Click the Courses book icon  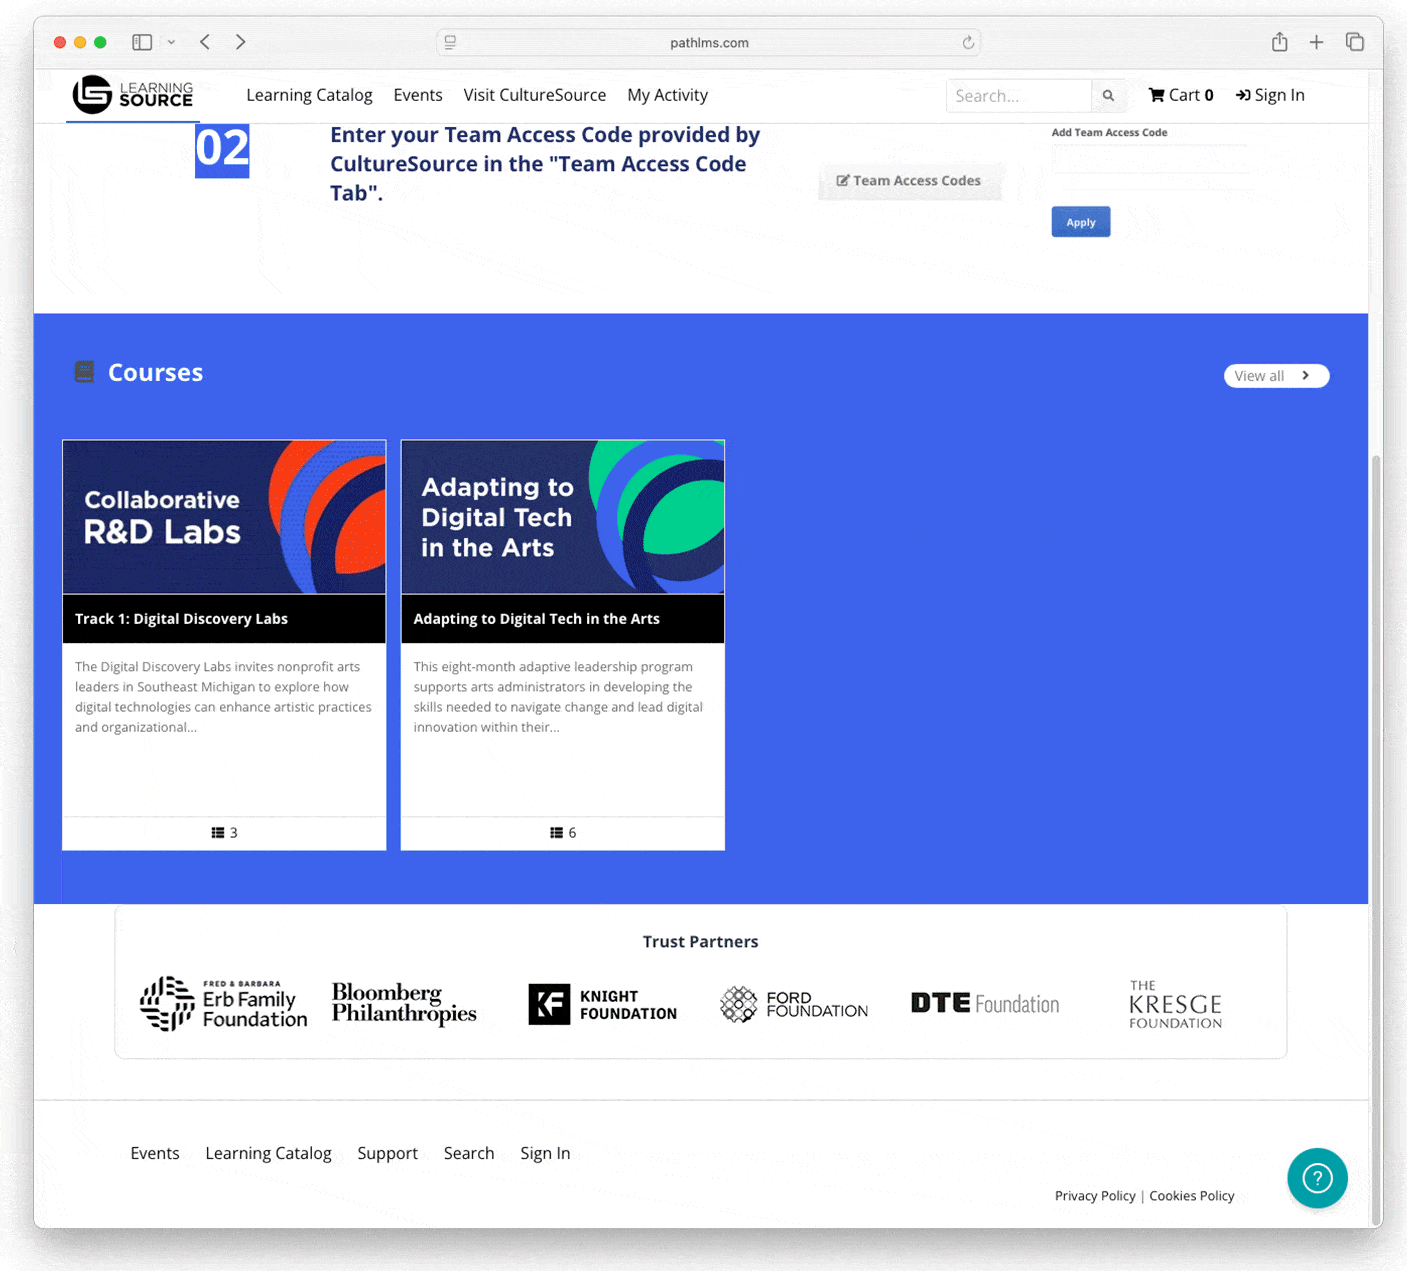tap(85, 372)
